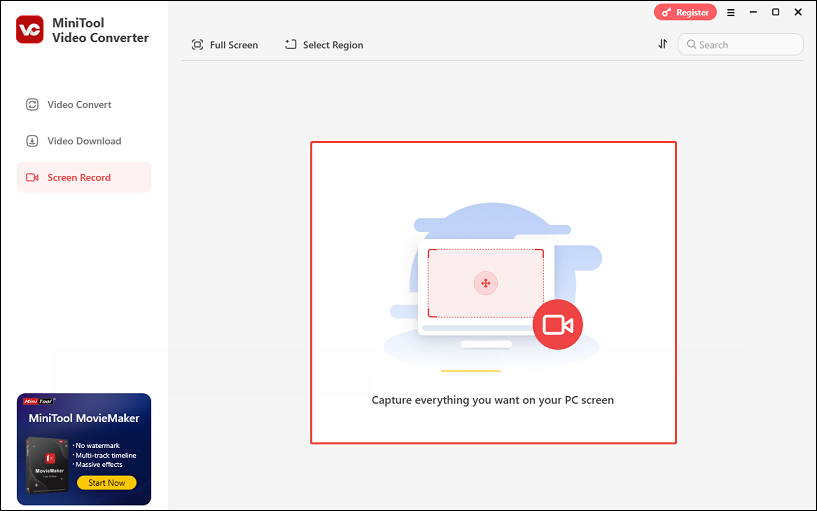Viewport: 817px width, 511px height.
Task: Click the sort order arrows icon
Action: tap(663, 44)
